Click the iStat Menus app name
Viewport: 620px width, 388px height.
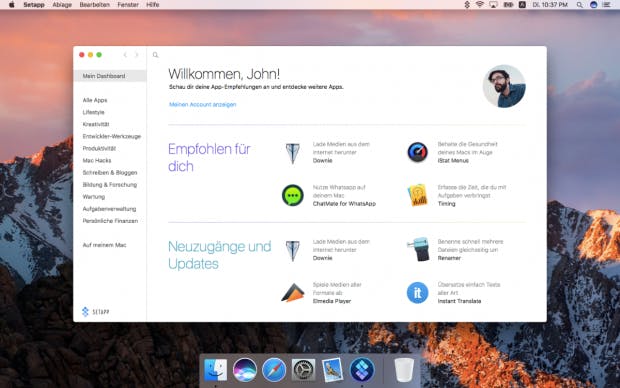pos(453,161)
